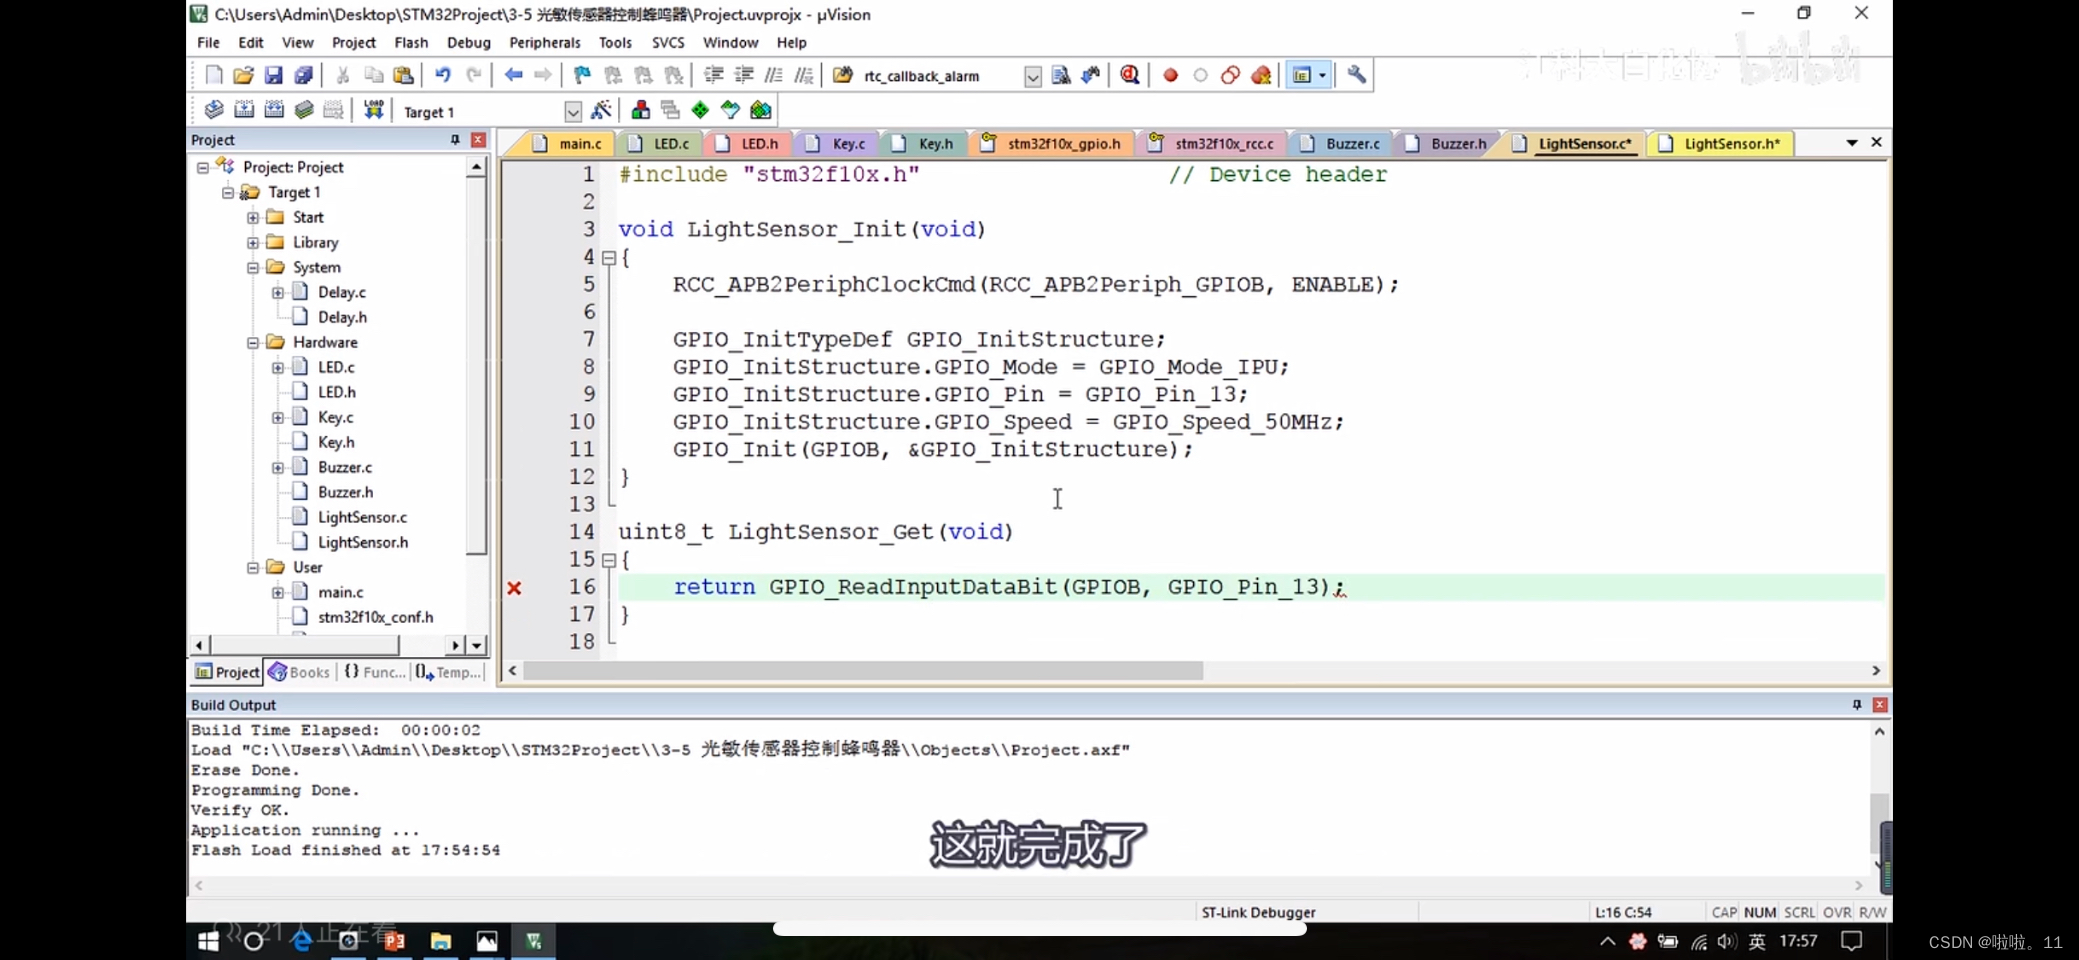This screenshot has height=960, width=2079.
Task: Save the current file with the Save icon
Action: coord(273,75)
